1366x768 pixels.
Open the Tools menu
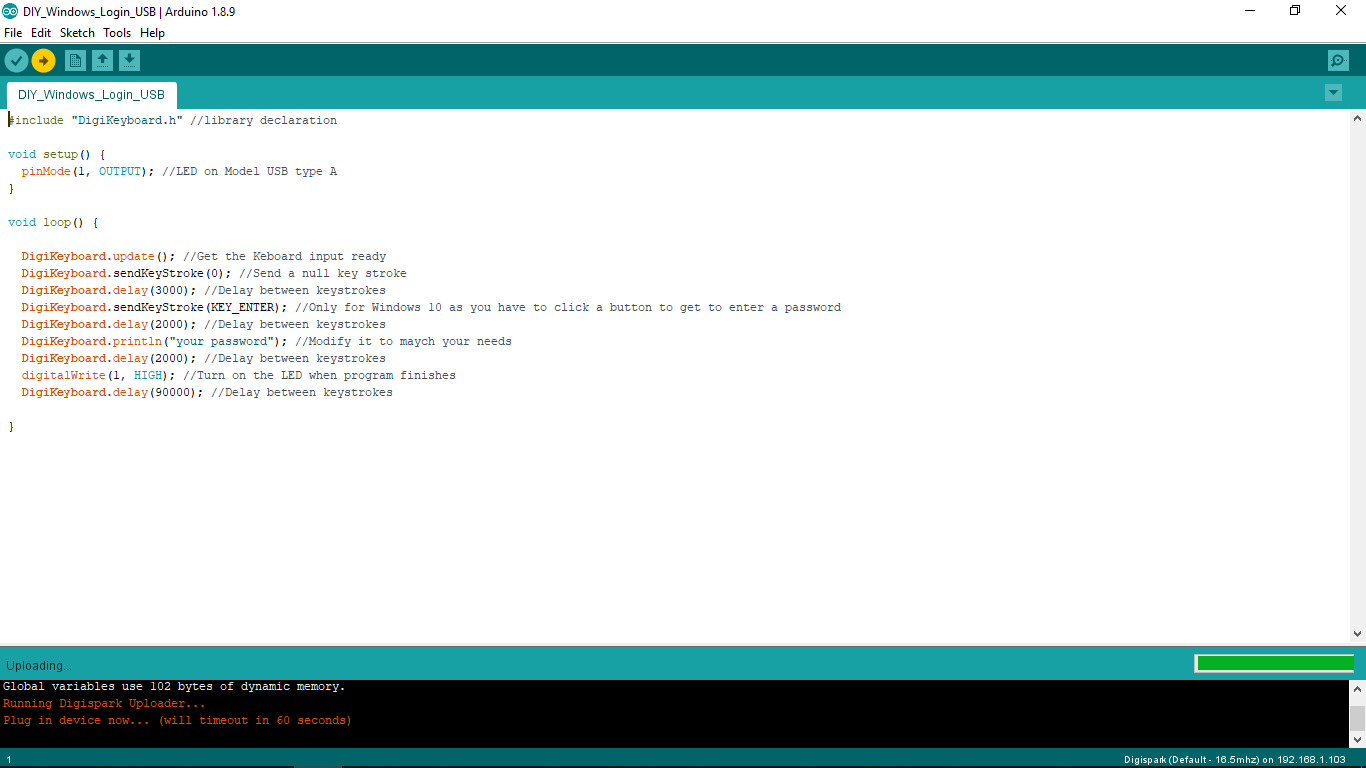(117, 32)
